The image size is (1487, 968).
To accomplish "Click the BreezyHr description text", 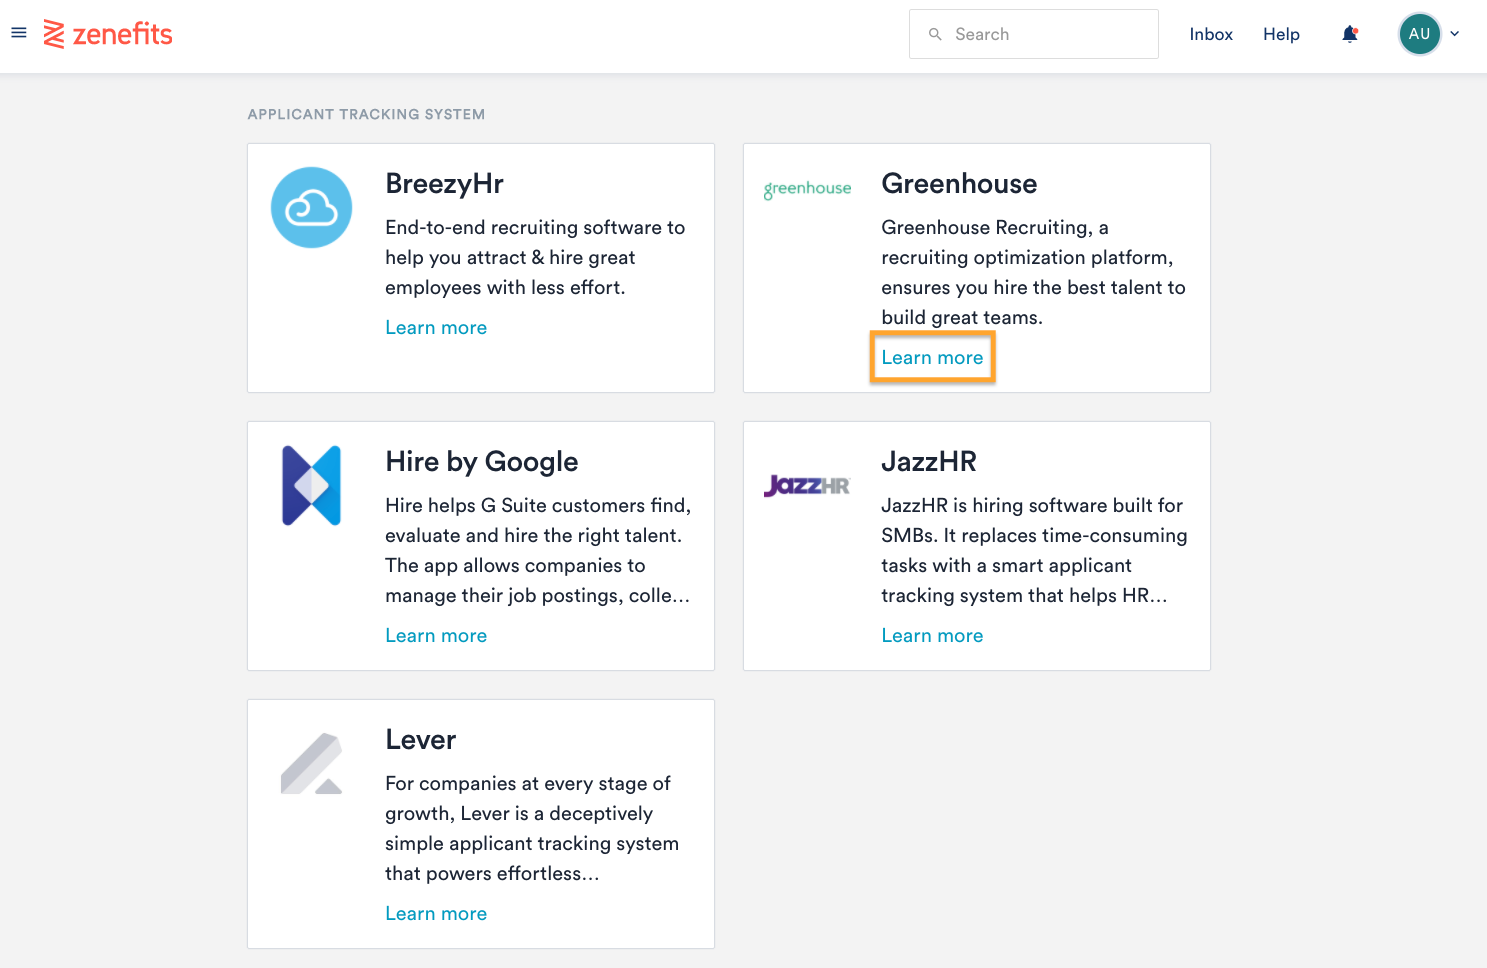I will [535, 258].
